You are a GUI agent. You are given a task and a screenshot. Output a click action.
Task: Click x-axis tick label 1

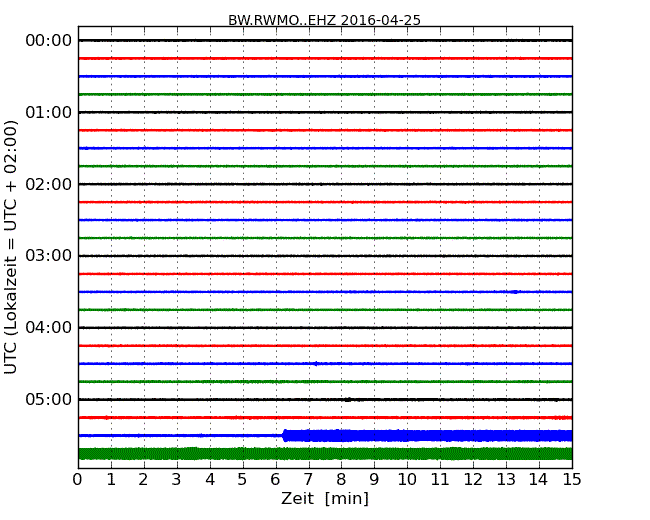111,480
